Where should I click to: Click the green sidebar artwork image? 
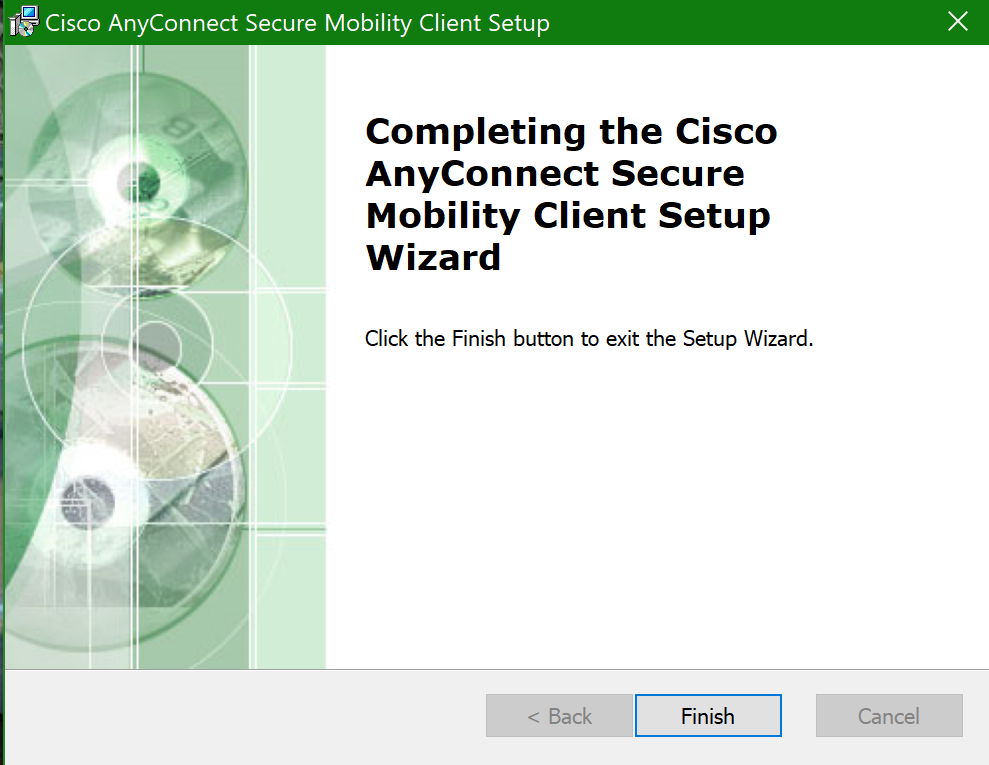tap(165, 360)
